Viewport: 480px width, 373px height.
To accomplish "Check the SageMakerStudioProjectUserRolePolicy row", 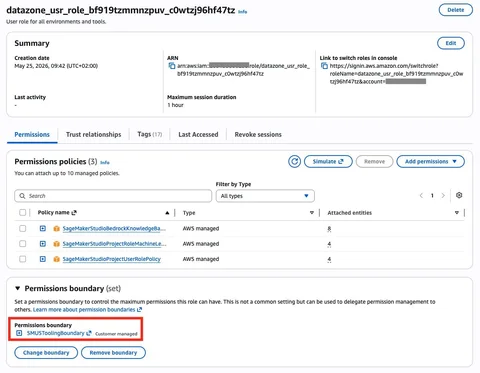I will [x=23, y=259].
